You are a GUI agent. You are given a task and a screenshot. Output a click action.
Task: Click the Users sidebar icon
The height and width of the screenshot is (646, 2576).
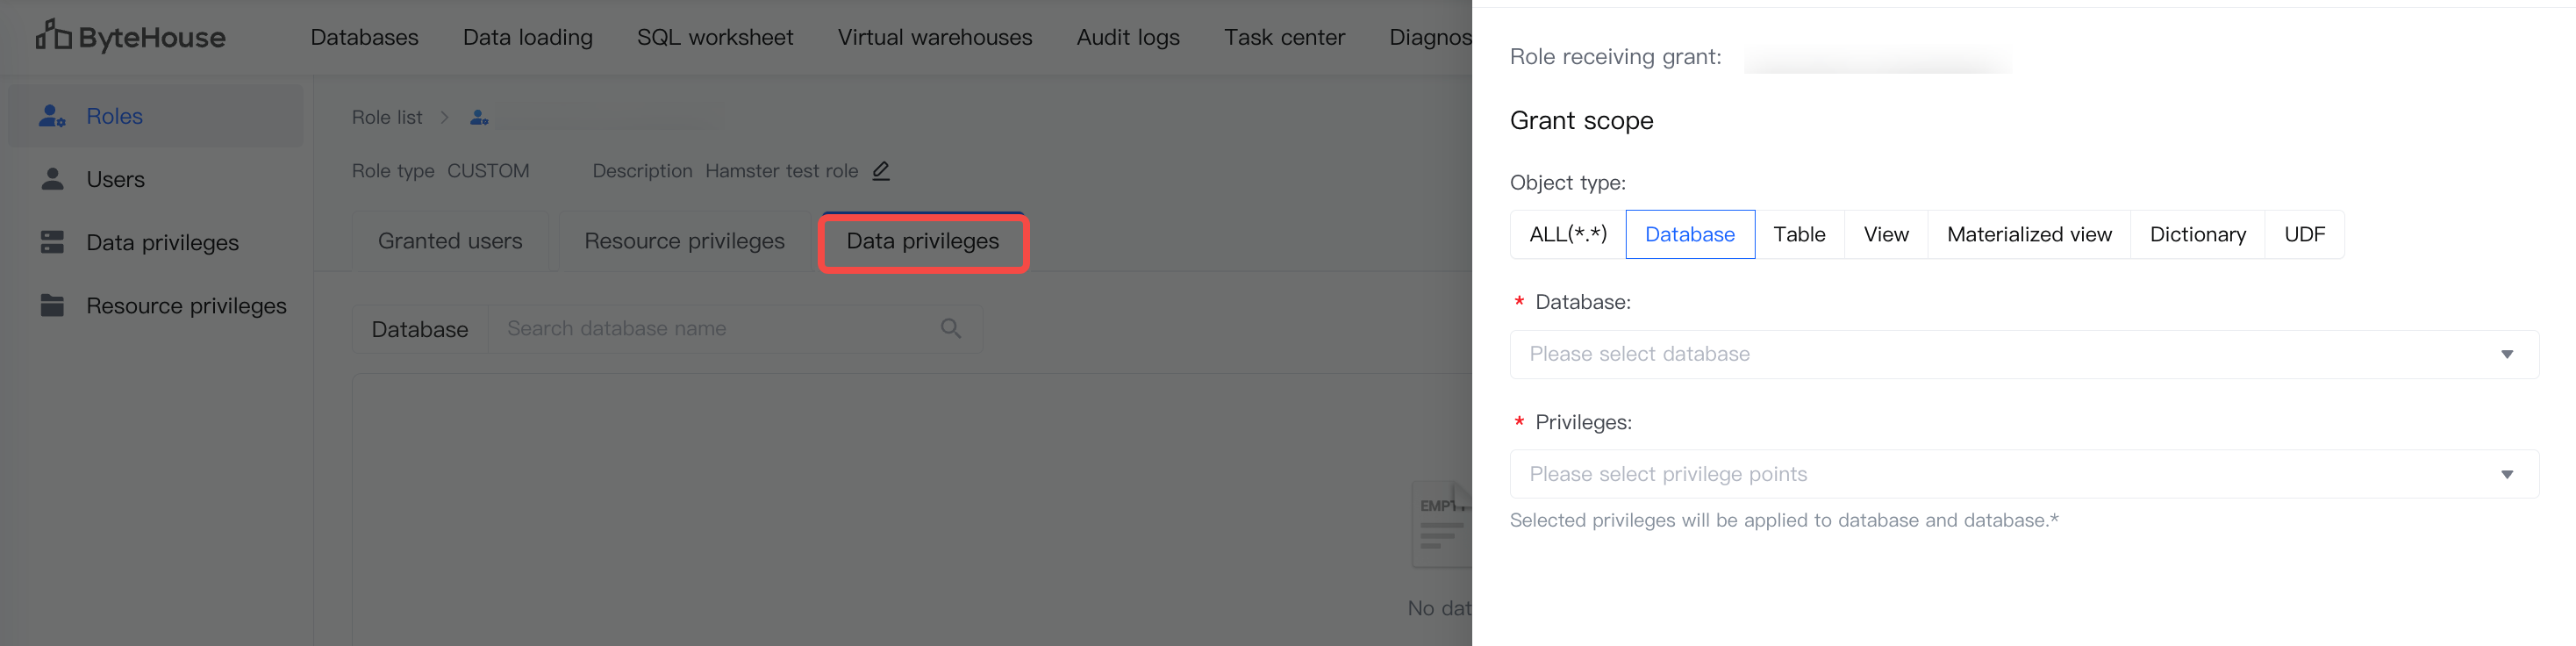click(52, 179)
